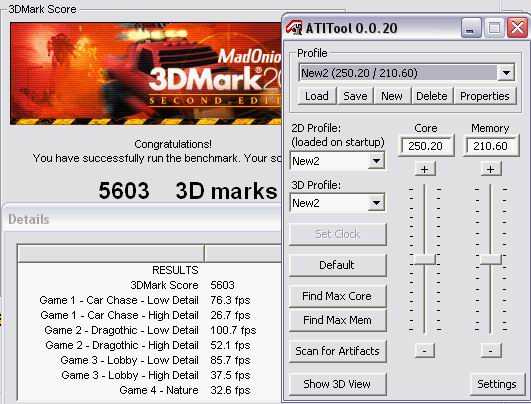Select Game 1 Car Chase Low Detail row
The image size is (531, 404).
(x=149, y=300)
